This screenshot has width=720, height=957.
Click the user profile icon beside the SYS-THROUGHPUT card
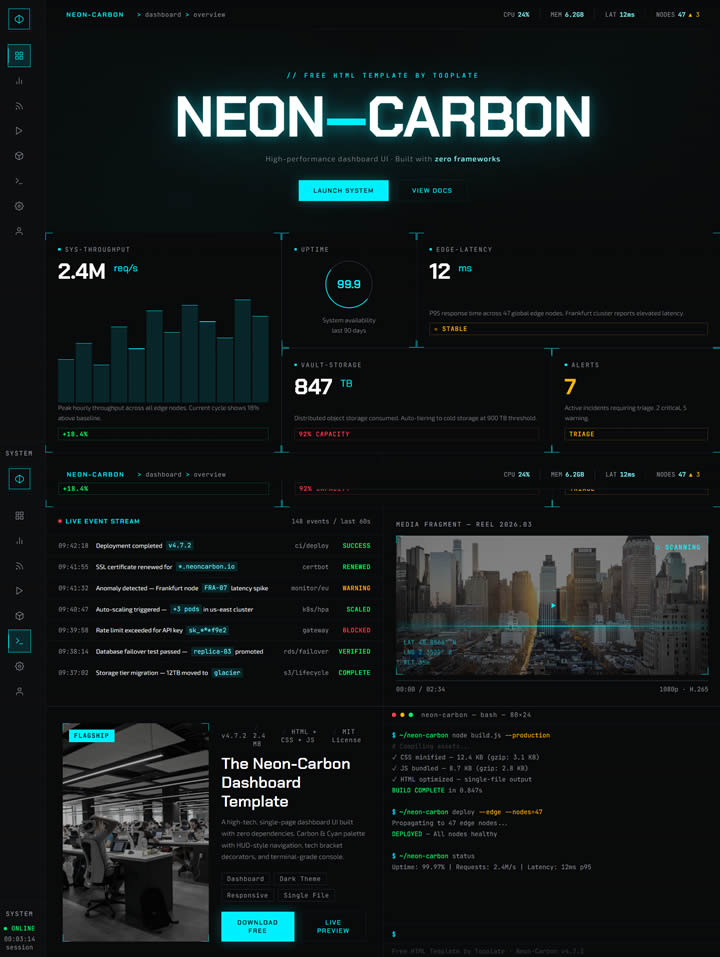click(x=19, y=231)
